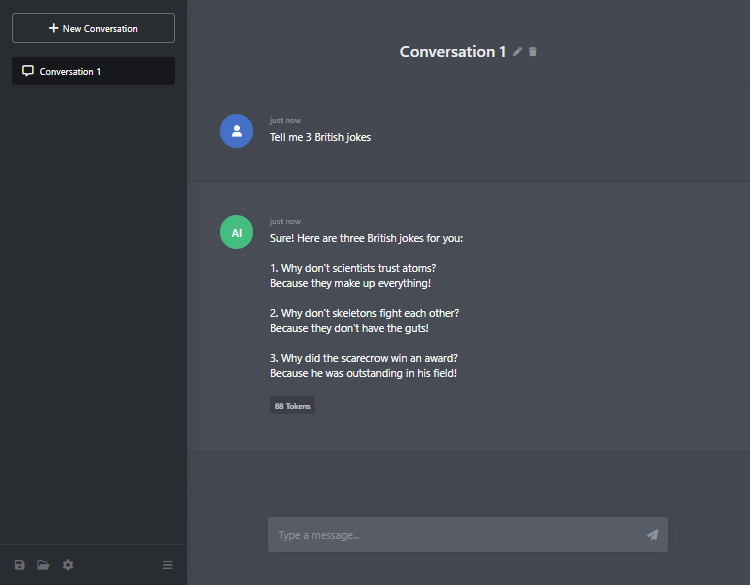The image size is (750, 585).
Task: Click the just now timestamp above AI reply
Action: (285, 221)
